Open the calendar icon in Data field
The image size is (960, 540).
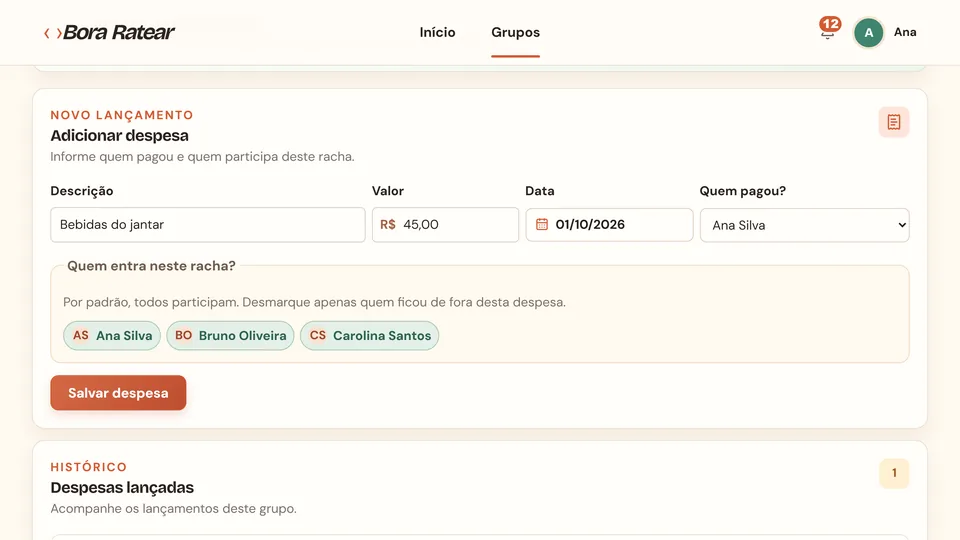click(542, 225)
